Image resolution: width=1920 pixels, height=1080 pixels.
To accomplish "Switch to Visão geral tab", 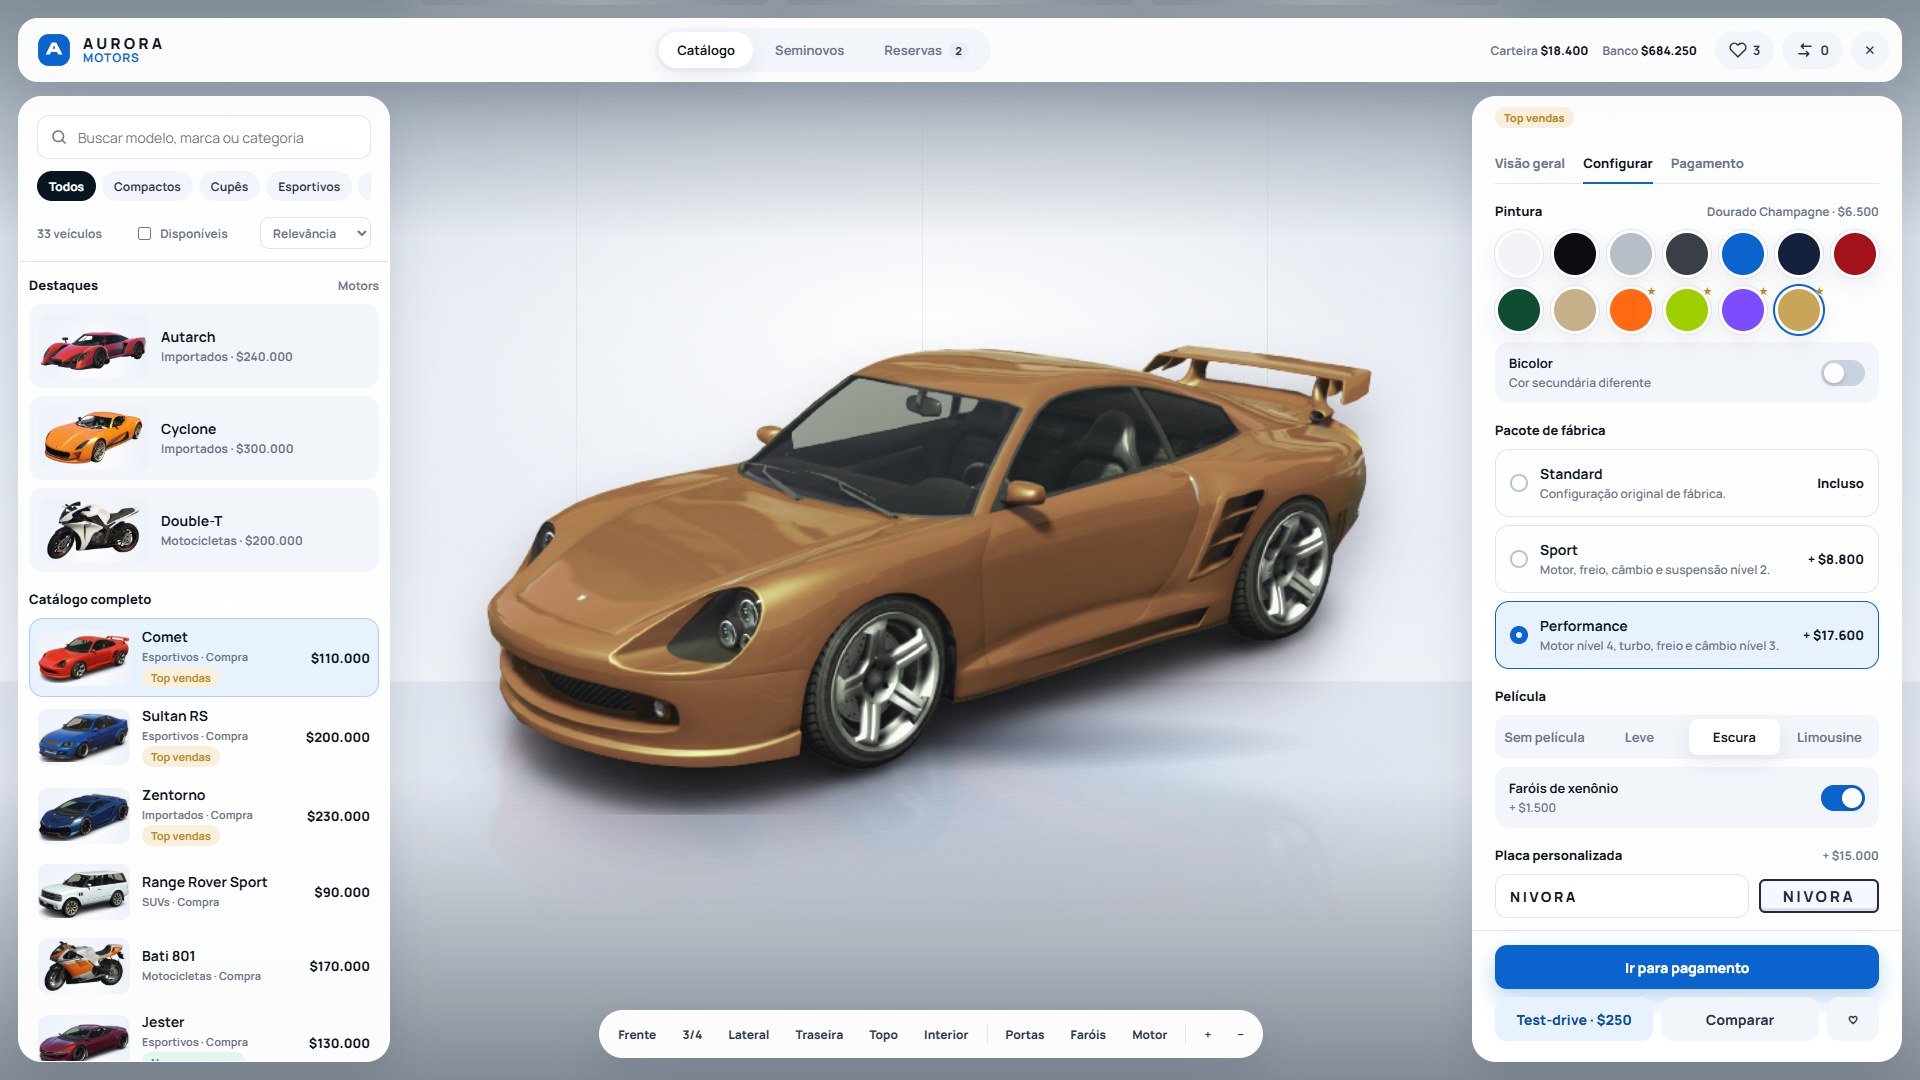I will point(1529,164).
